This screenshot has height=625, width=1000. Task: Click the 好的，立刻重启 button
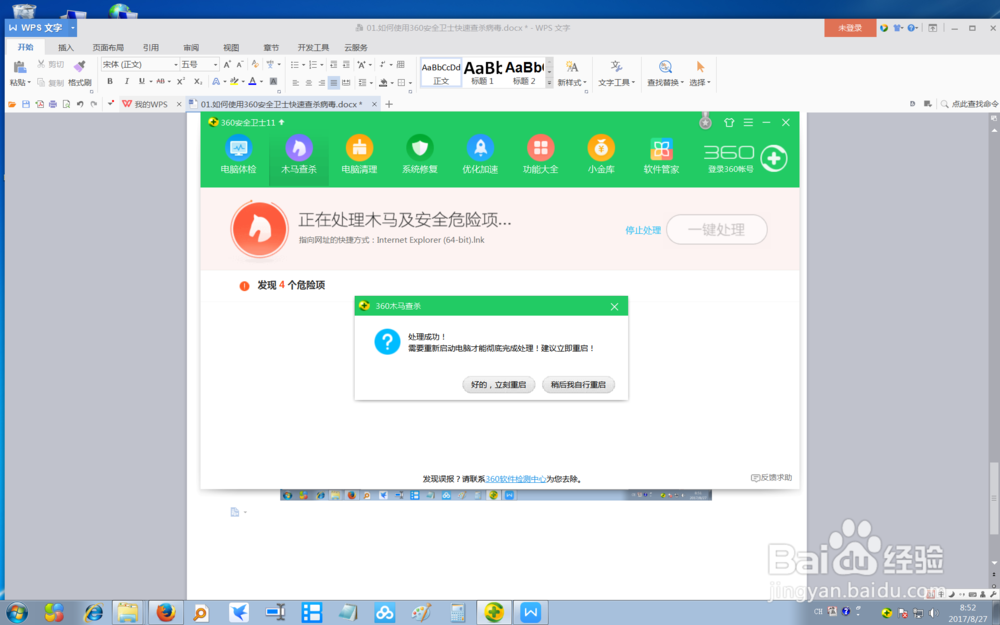coord(498,385)
